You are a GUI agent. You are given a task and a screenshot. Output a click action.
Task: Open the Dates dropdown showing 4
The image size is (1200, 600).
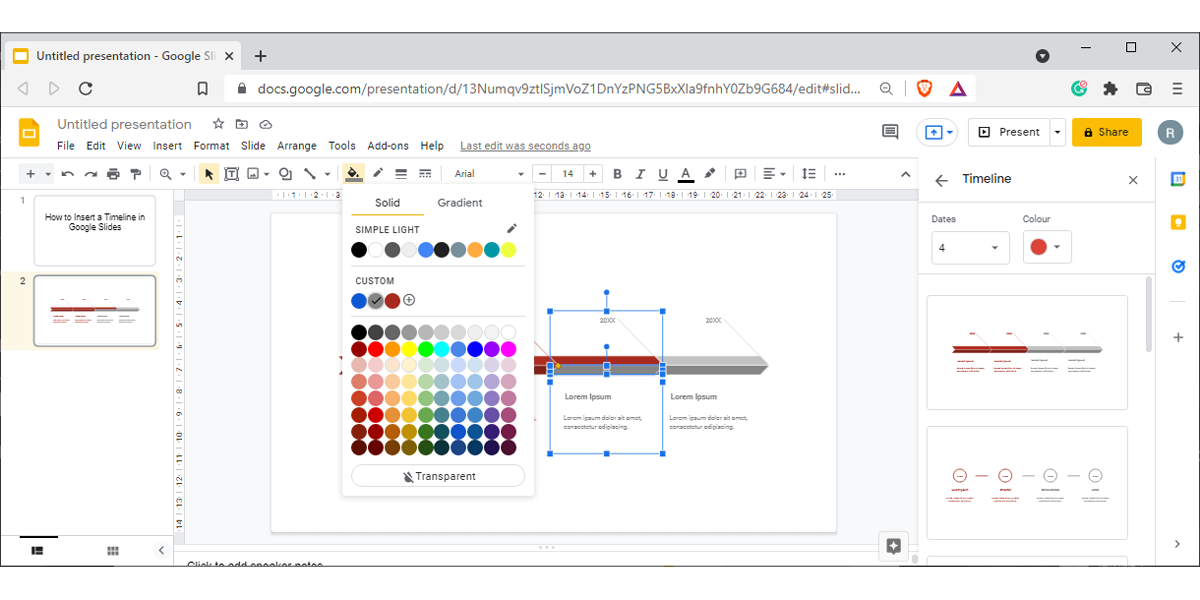pos(970,248)
